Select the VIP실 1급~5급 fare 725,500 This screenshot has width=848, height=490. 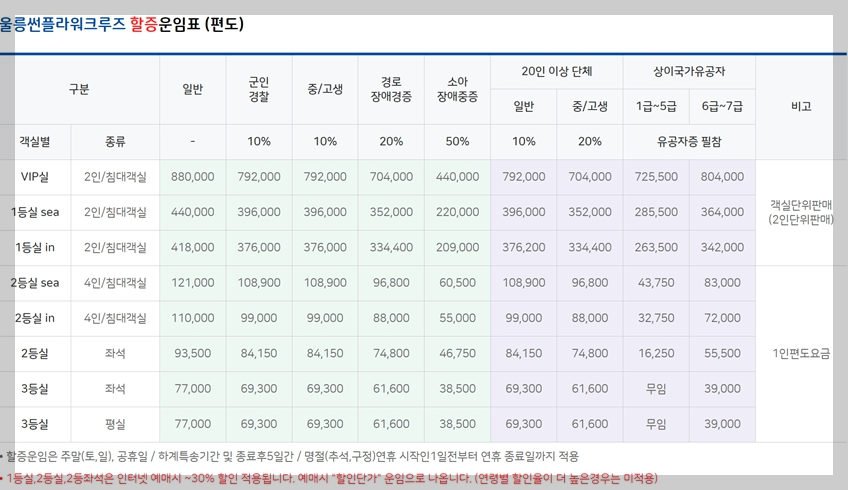(x=656, y=177)
